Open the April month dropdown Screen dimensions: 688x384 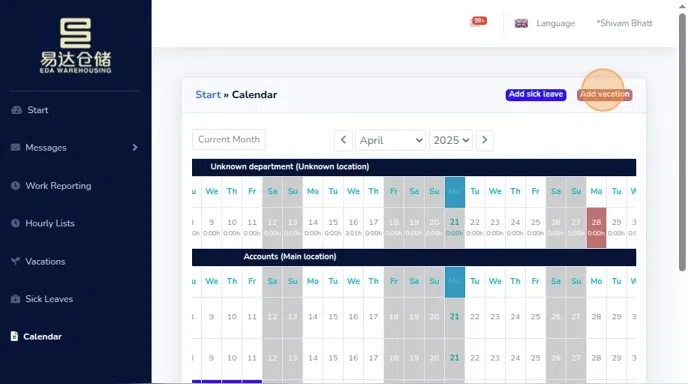point(390,140)
